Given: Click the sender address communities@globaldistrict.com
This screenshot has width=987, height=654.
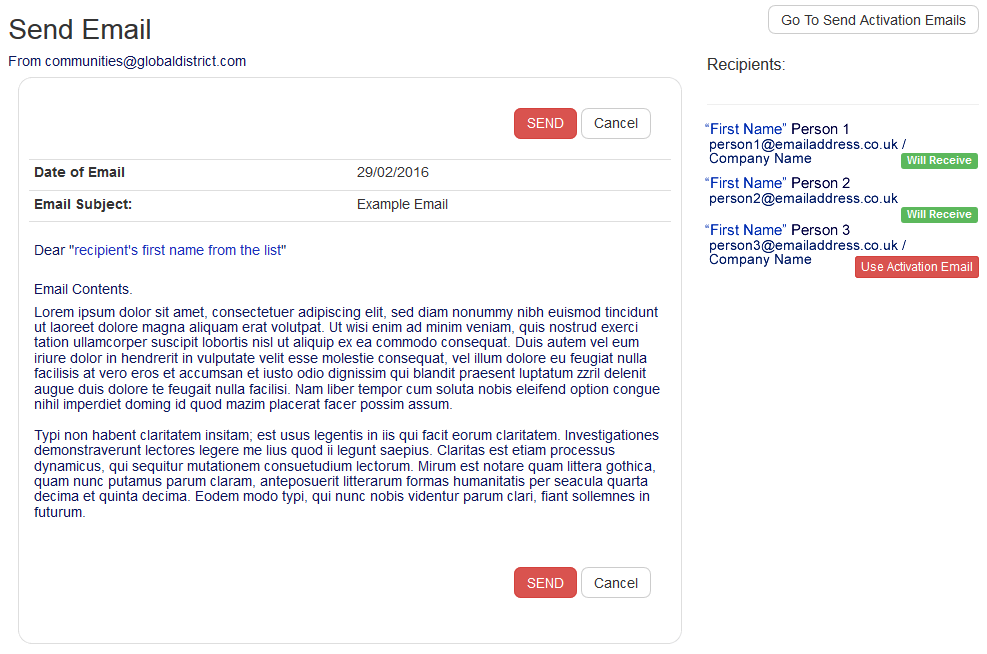Looking at the screenshot, I should click(x=145, y=62).
